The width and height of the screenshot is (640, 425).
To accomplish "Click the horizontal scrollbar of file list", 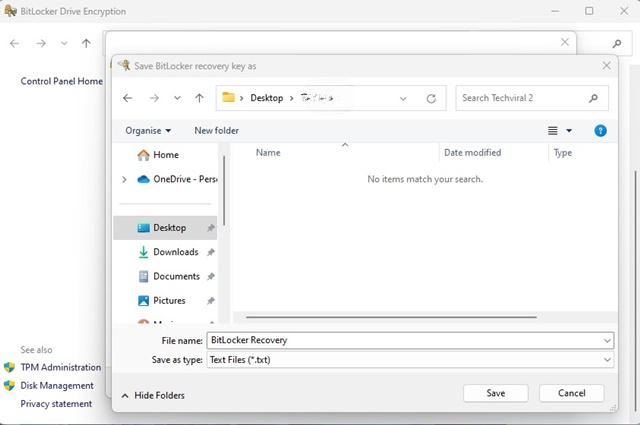I will coord(391,317).
